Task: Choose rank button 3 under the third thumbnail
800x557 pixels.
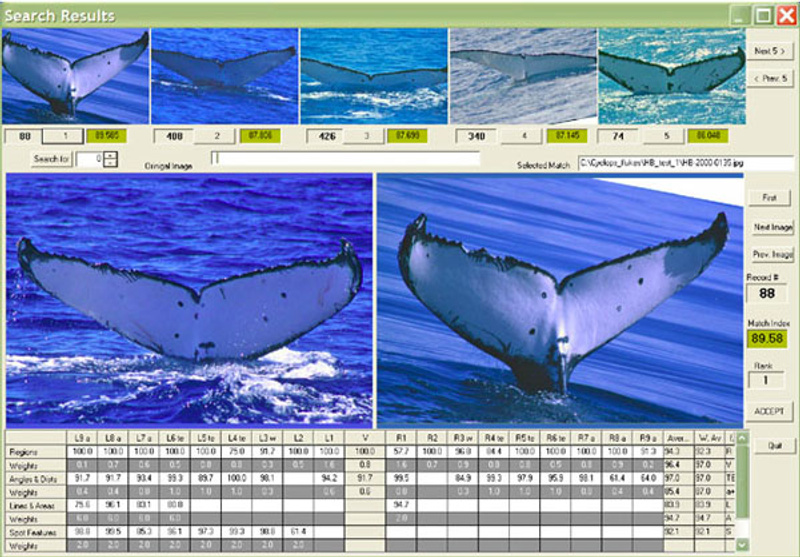Action: coord(365,136)
